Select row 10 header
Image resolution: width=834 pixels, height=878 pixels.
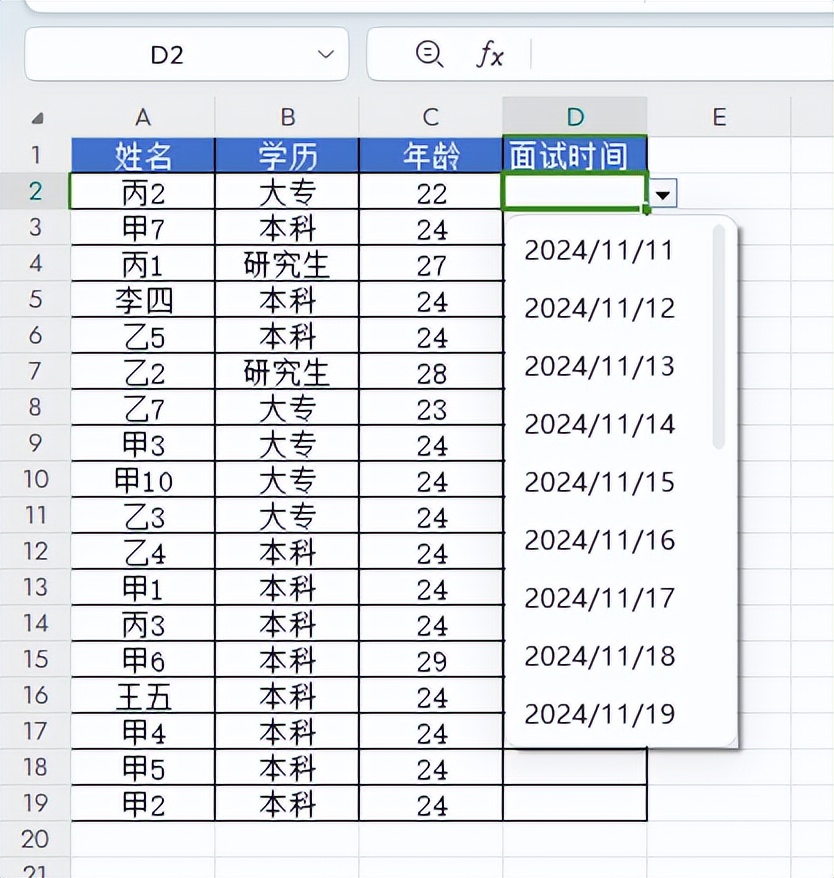point(35,479)
